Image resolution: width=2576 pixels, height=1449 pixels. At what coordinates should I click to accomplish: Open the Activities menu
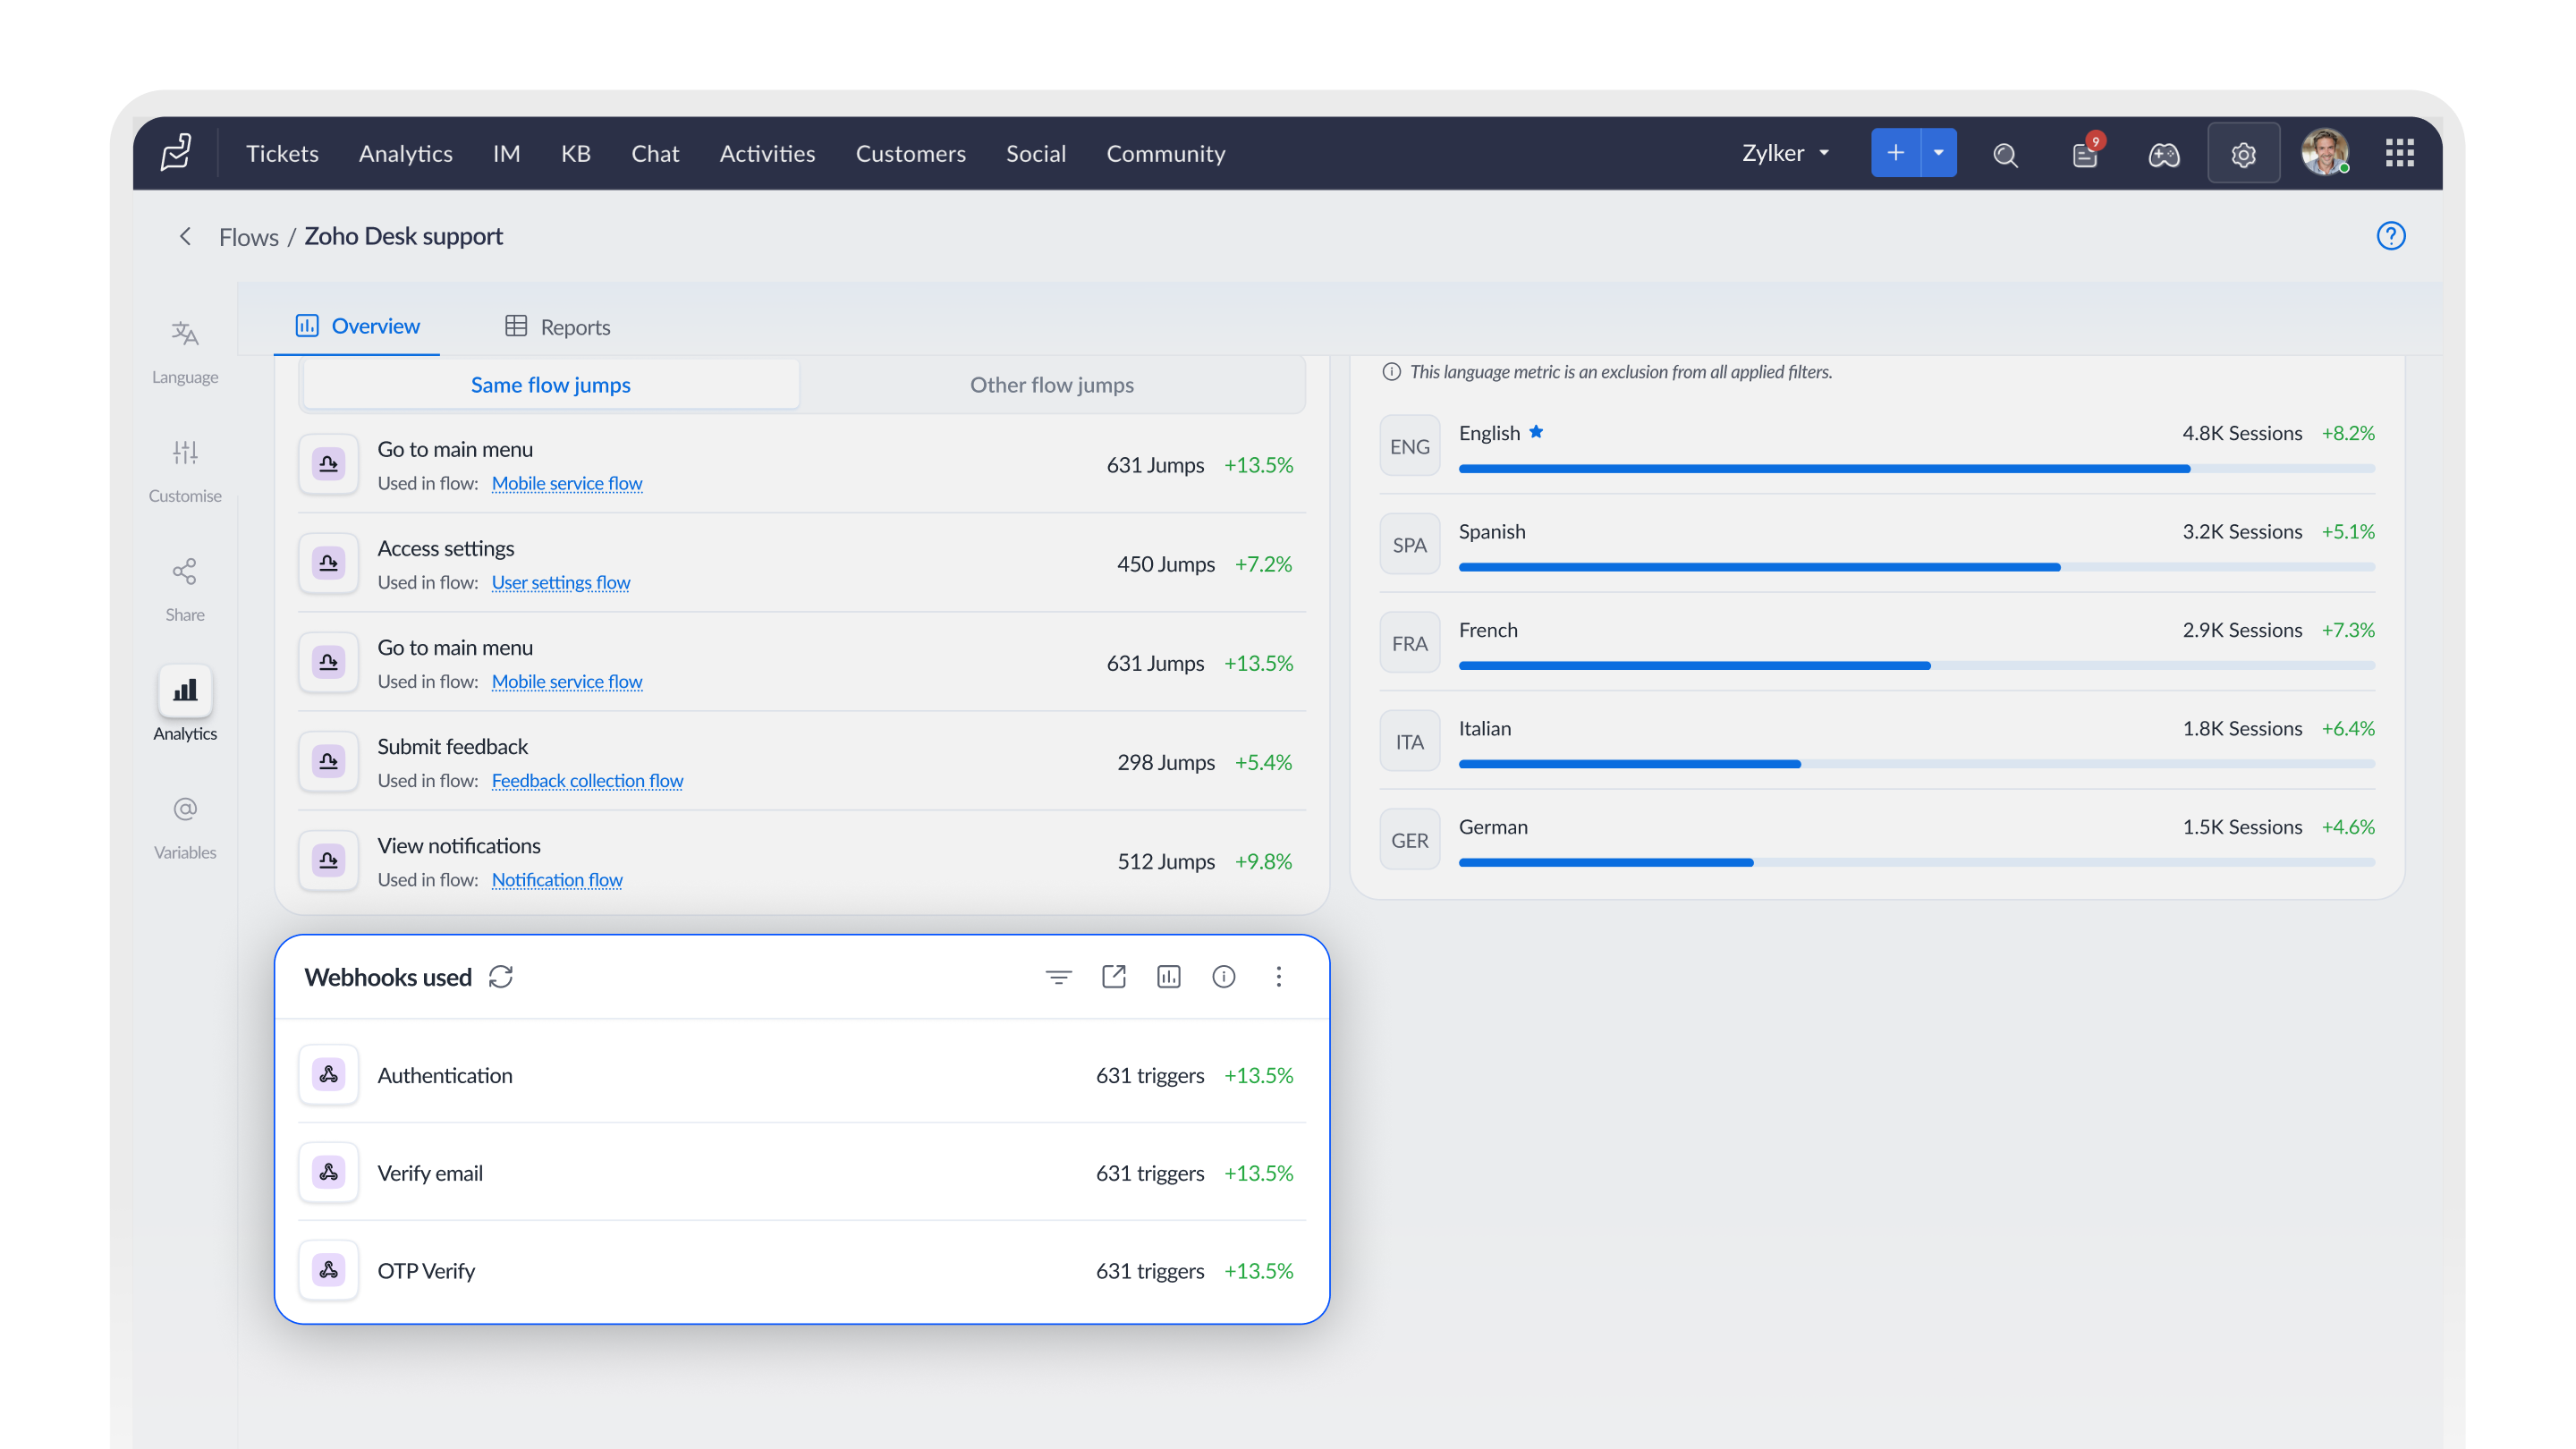pyautogui.click(x=767, y=153)
